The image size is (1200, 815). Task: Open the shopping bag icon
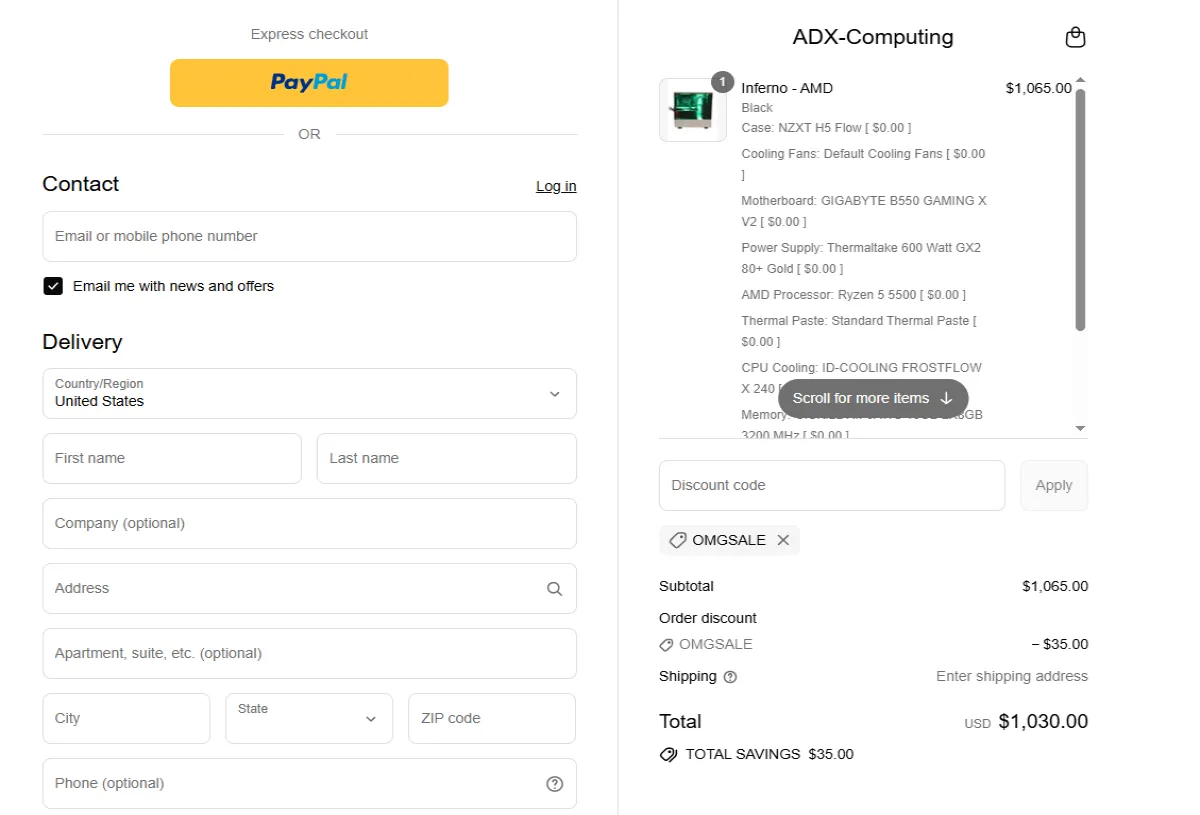(1075, 37)
